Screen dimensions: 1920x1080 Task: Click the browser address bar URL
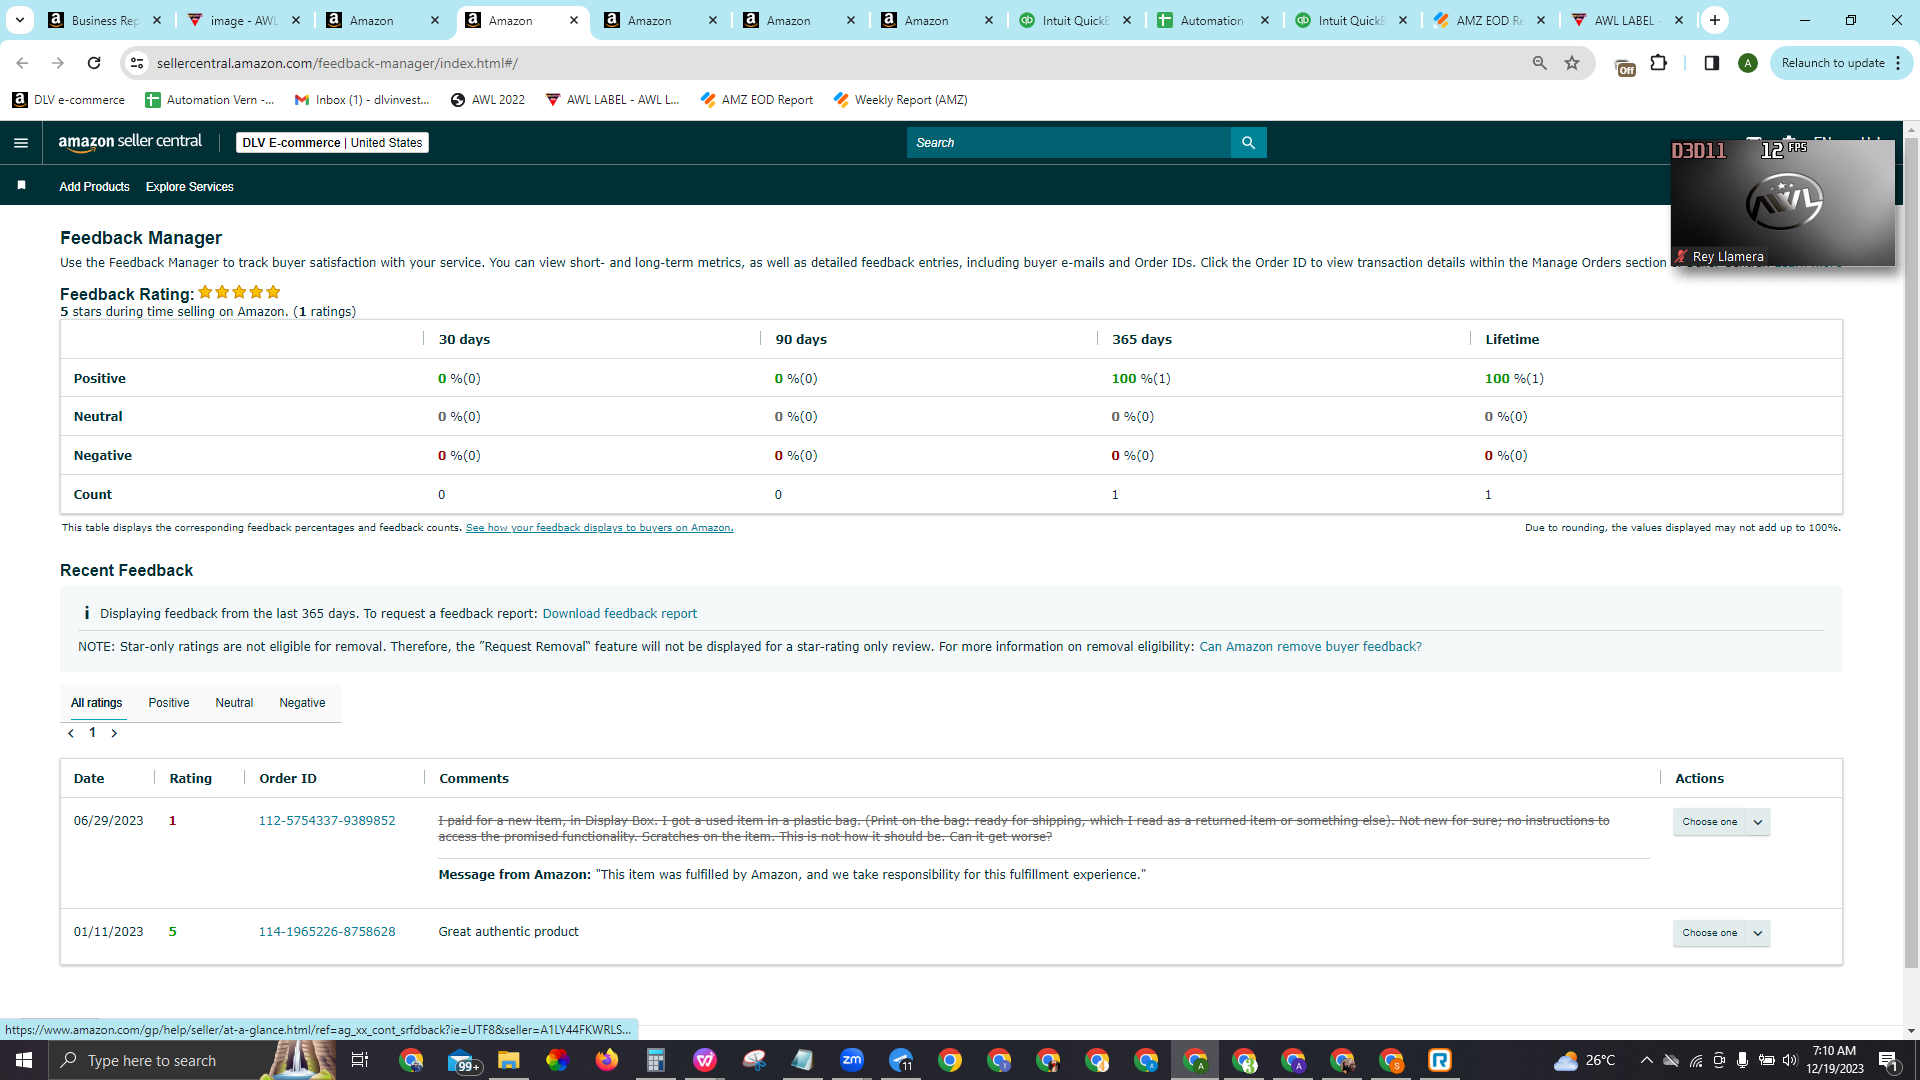coord(337,63)
